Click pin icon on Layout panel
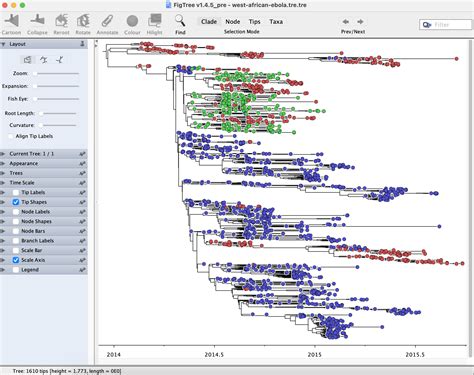This screenshot has width=474, height=375. pos(82,44)
